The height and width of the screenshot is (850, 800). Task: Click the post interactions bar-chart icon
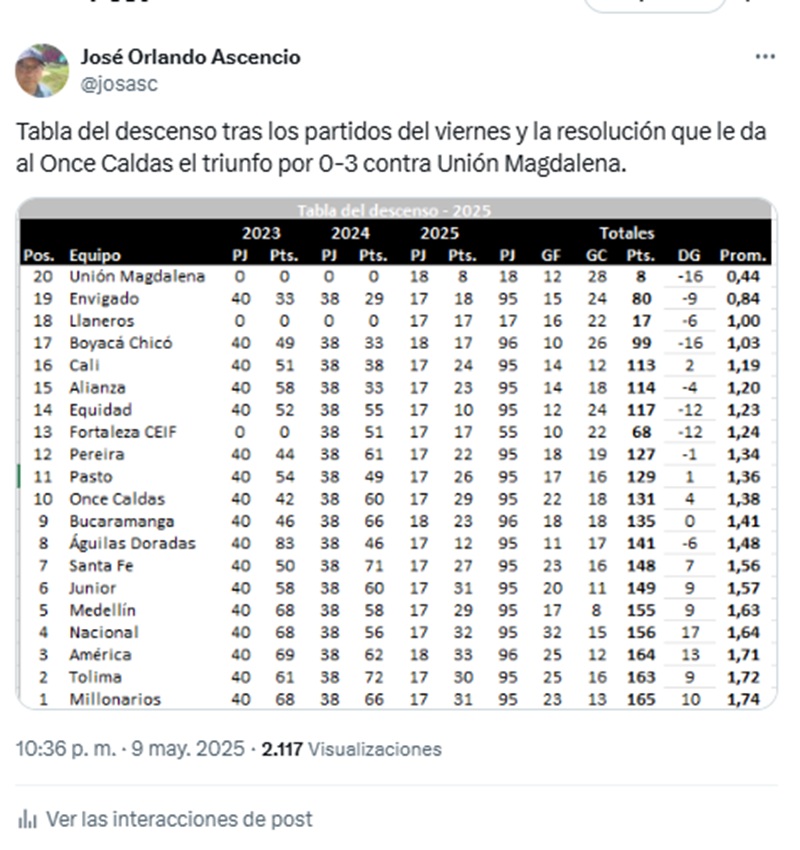tap(27, 819)
